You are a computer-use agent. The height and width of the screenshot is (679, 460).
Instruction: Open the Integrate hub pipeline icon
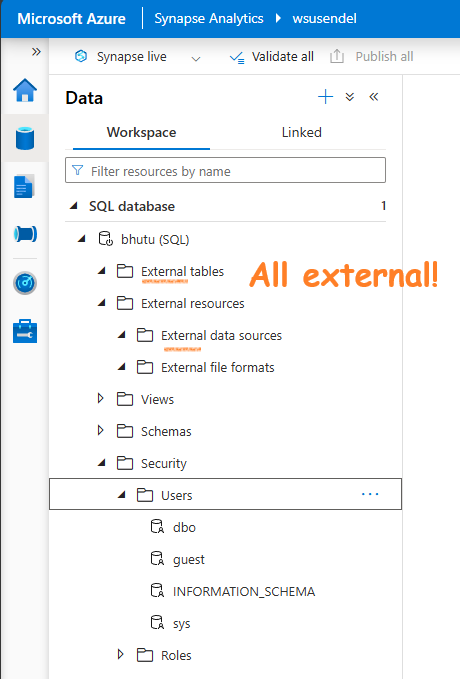pyautogui.click(x=25, y=234)
